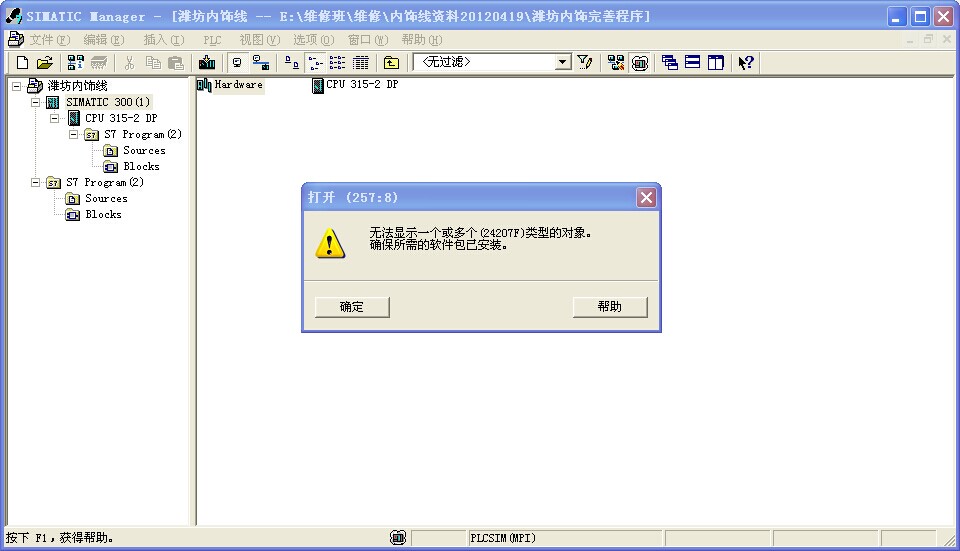
Task: Select CPU 315-2 DP in the tree
Action: click(121, 118)
